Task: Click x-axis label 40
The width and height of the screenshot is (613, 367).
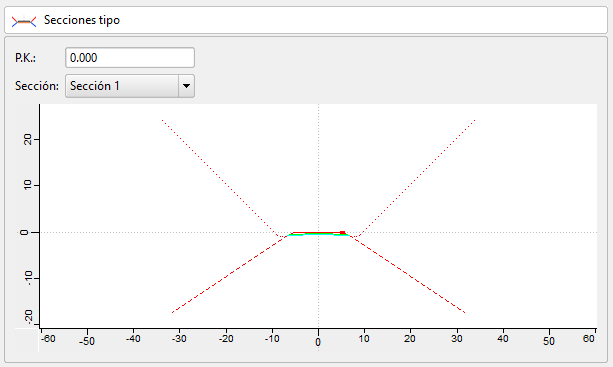Action: (503, 338)
